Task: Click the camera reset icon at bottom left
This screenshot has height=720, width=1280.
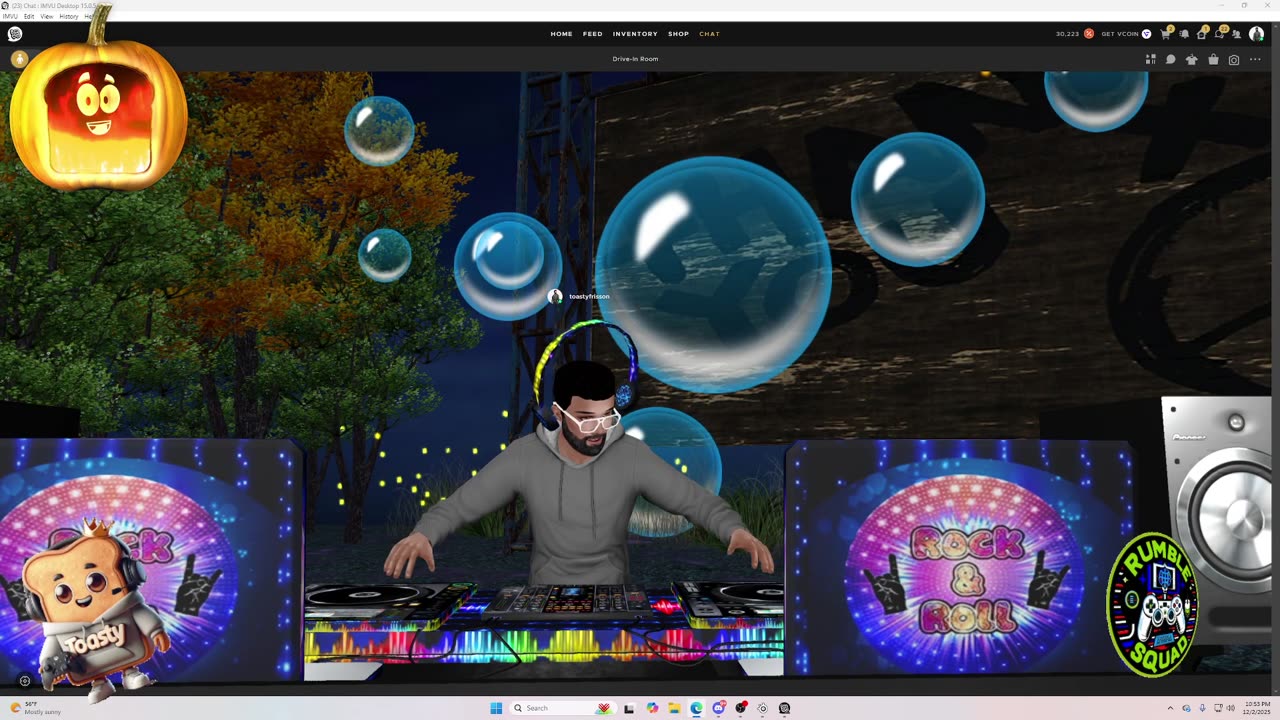Action: pyautogui.click(x=25, y=681)
